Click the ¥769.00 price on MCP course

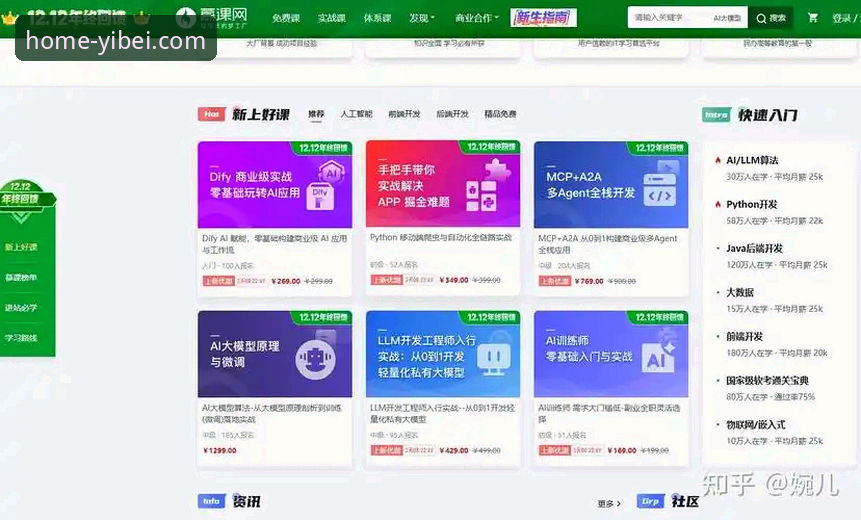tap(589, 281)
